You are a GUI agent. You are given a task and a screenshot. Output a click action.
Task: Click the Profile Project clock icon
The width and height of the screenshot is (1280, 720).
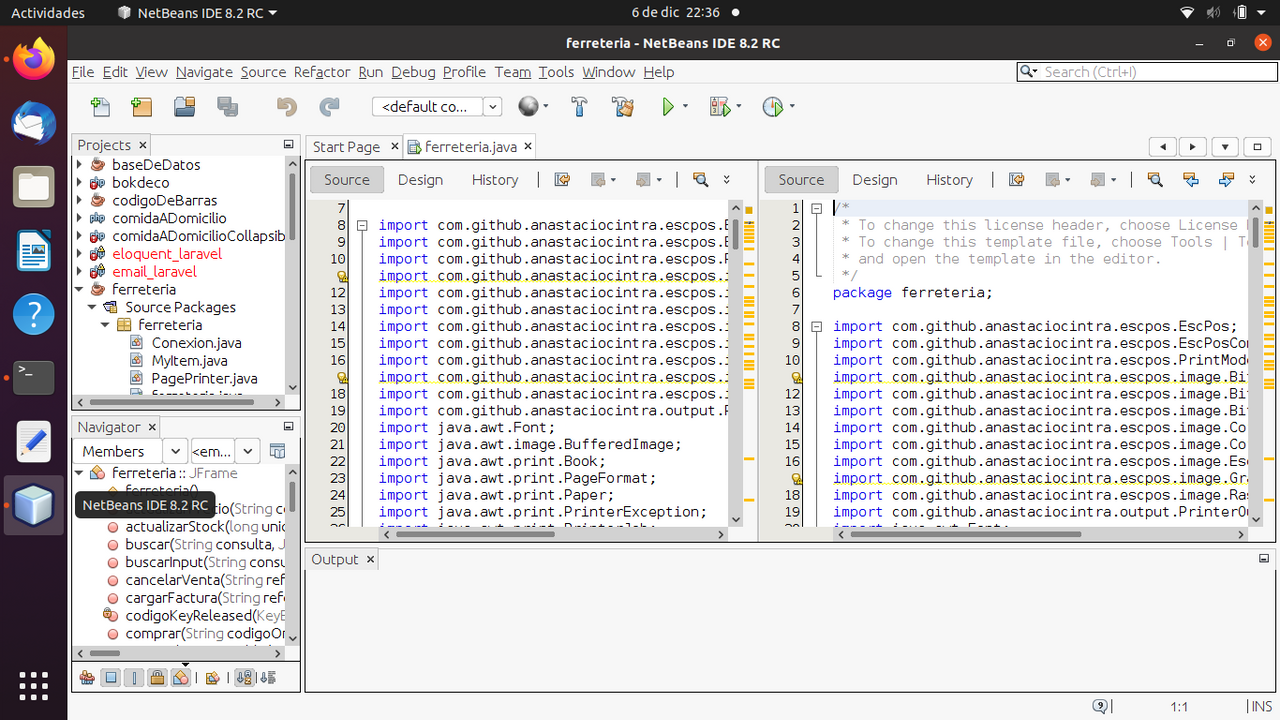772,107
